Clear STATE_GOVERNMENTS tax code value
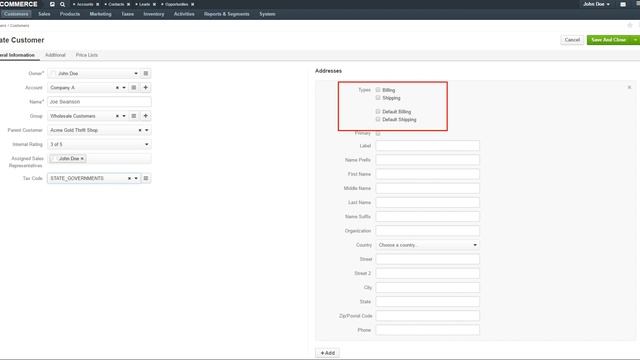The image size is (640, 360). click(x=129, y=178)
